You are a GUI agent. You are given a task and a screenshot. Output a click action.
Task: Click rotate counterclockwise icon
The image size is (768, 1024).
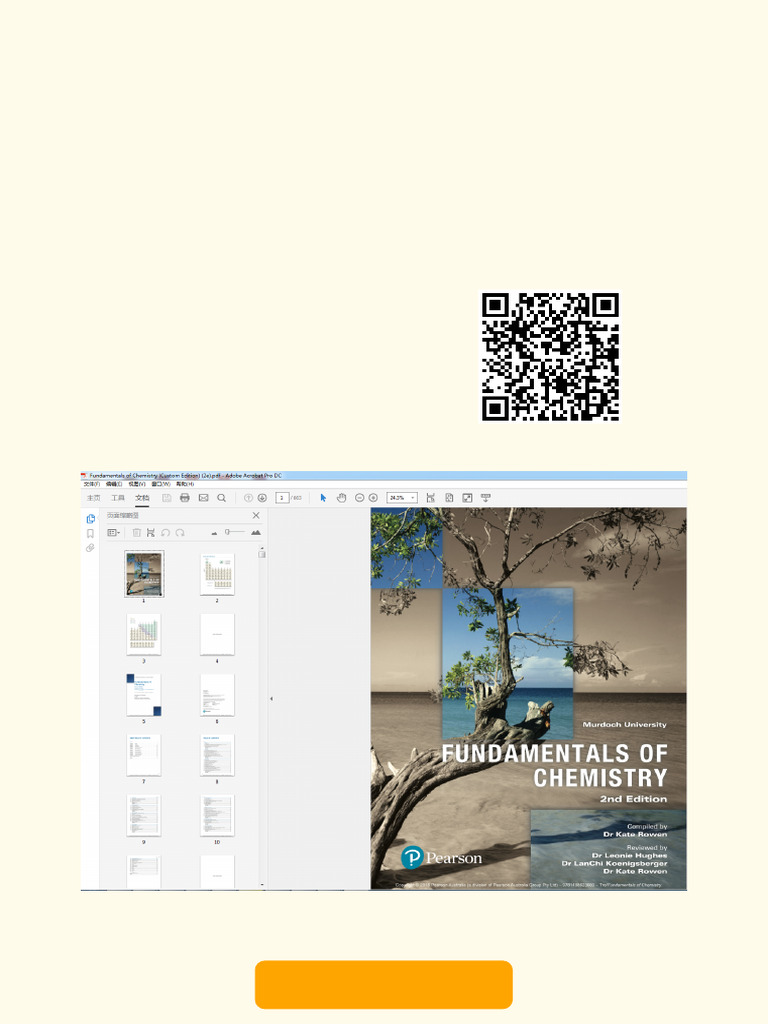pyautogui.click(x=165, y=533)
